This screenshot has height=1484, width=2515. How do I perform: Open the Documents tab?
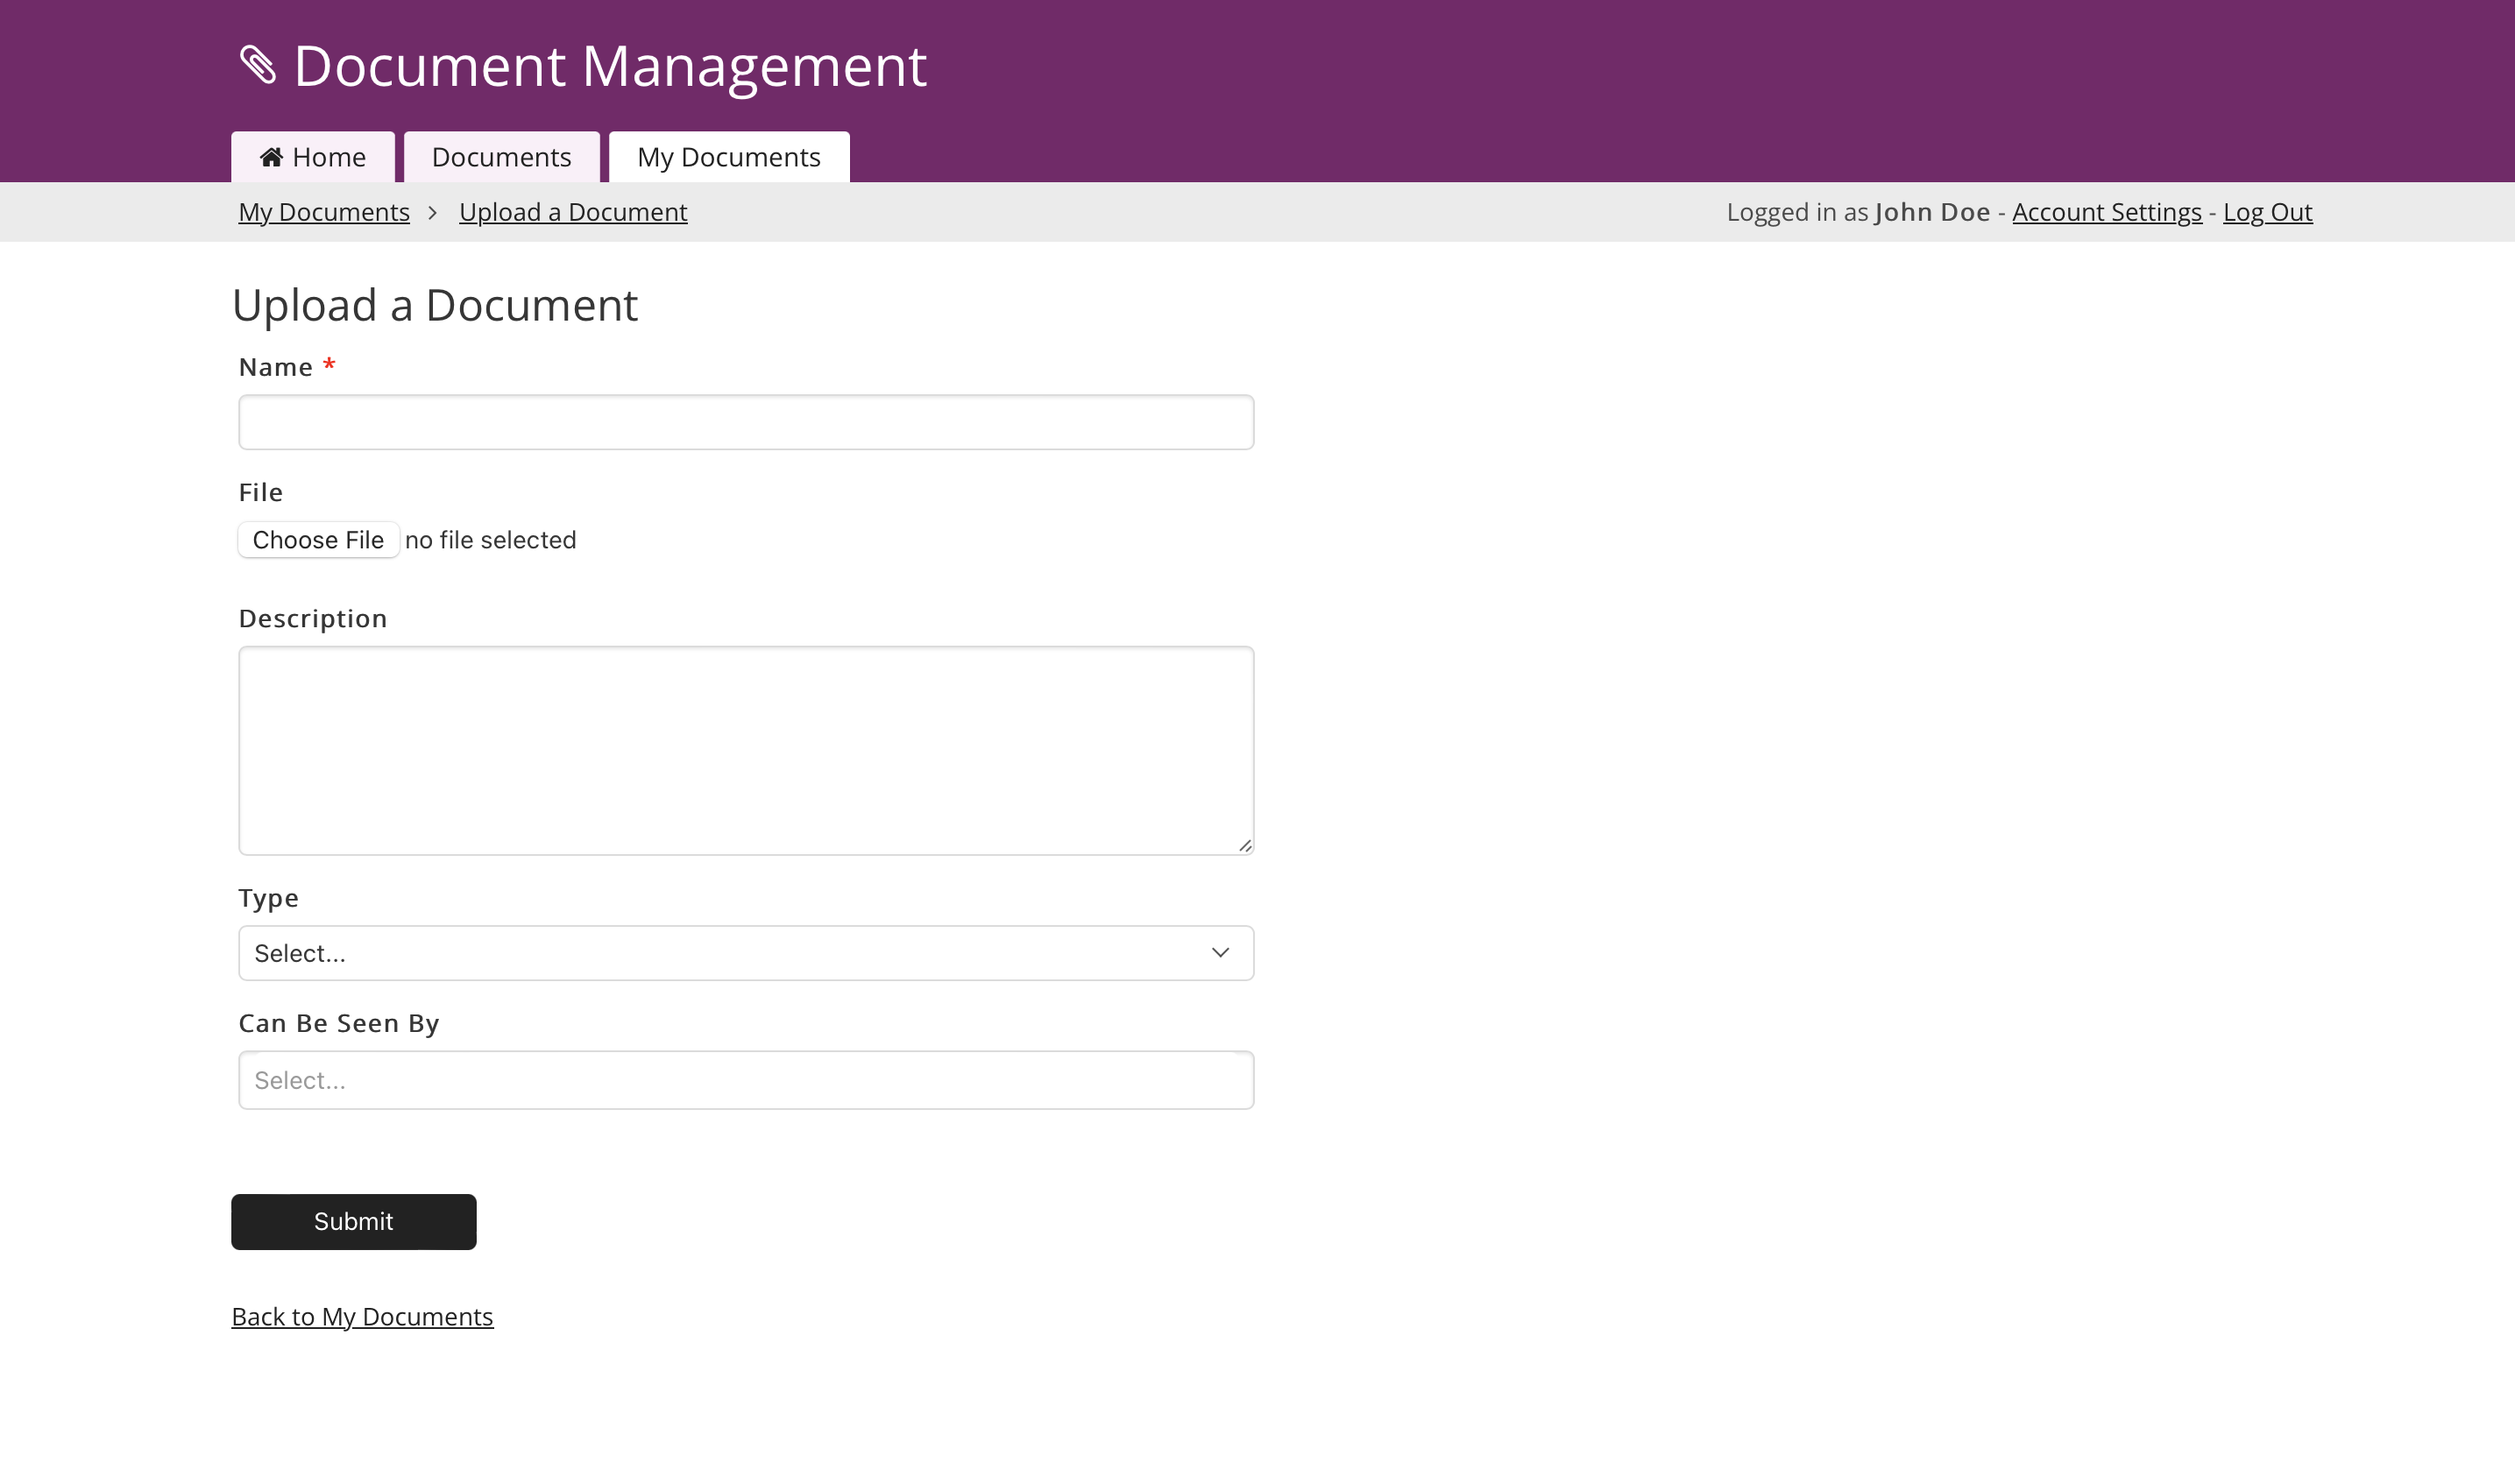click(501, 157)
